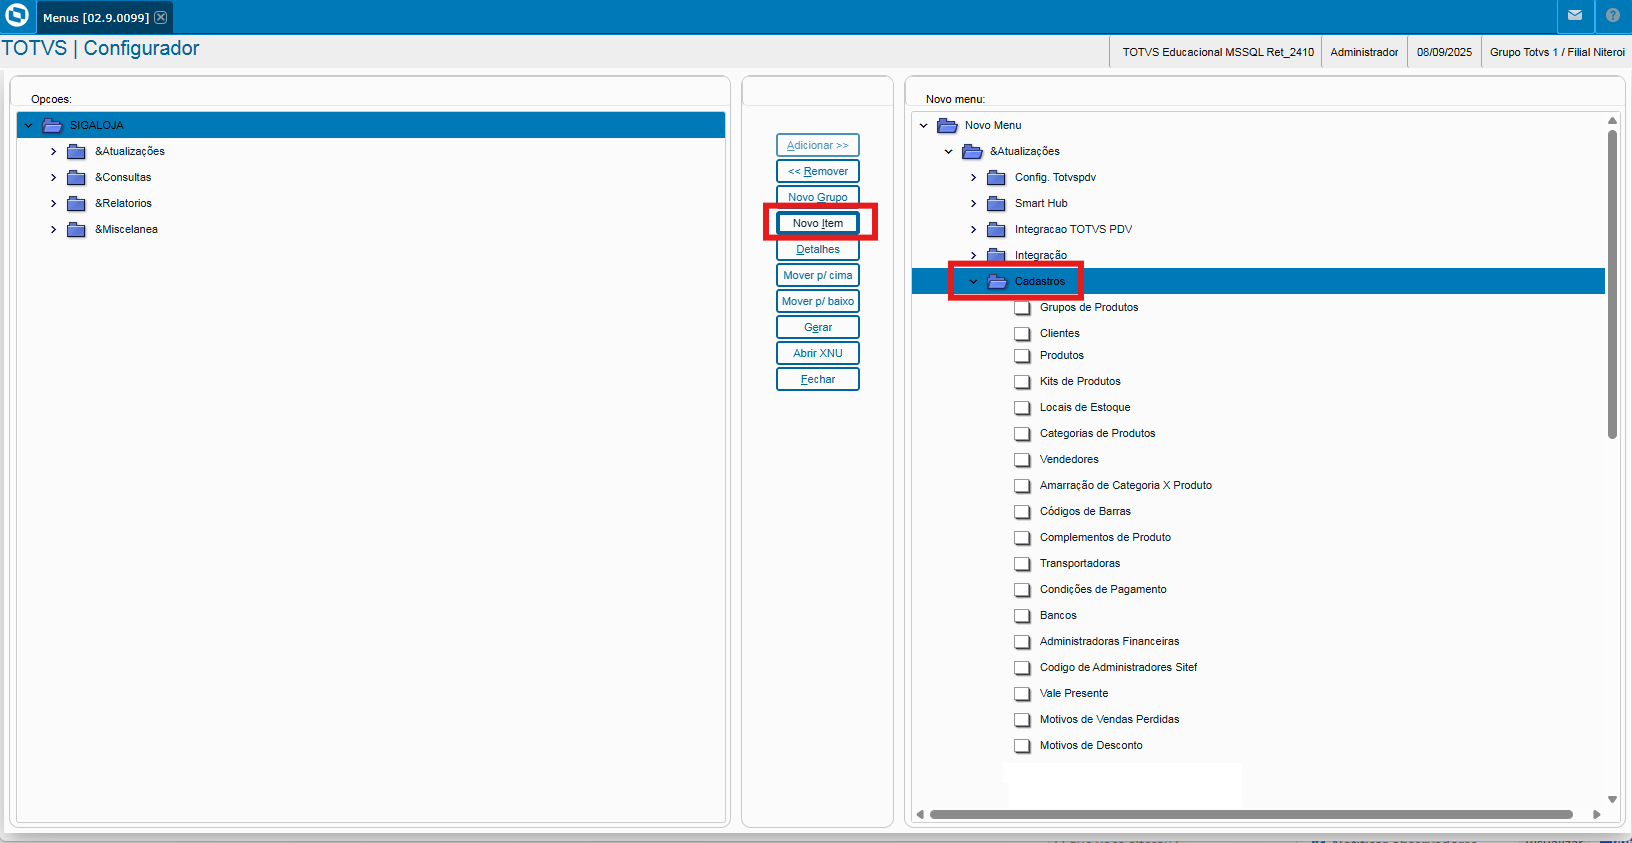Check the Categorias de Produtos checkbox
1632x843 pixels.
click(x=1022, y=433)
